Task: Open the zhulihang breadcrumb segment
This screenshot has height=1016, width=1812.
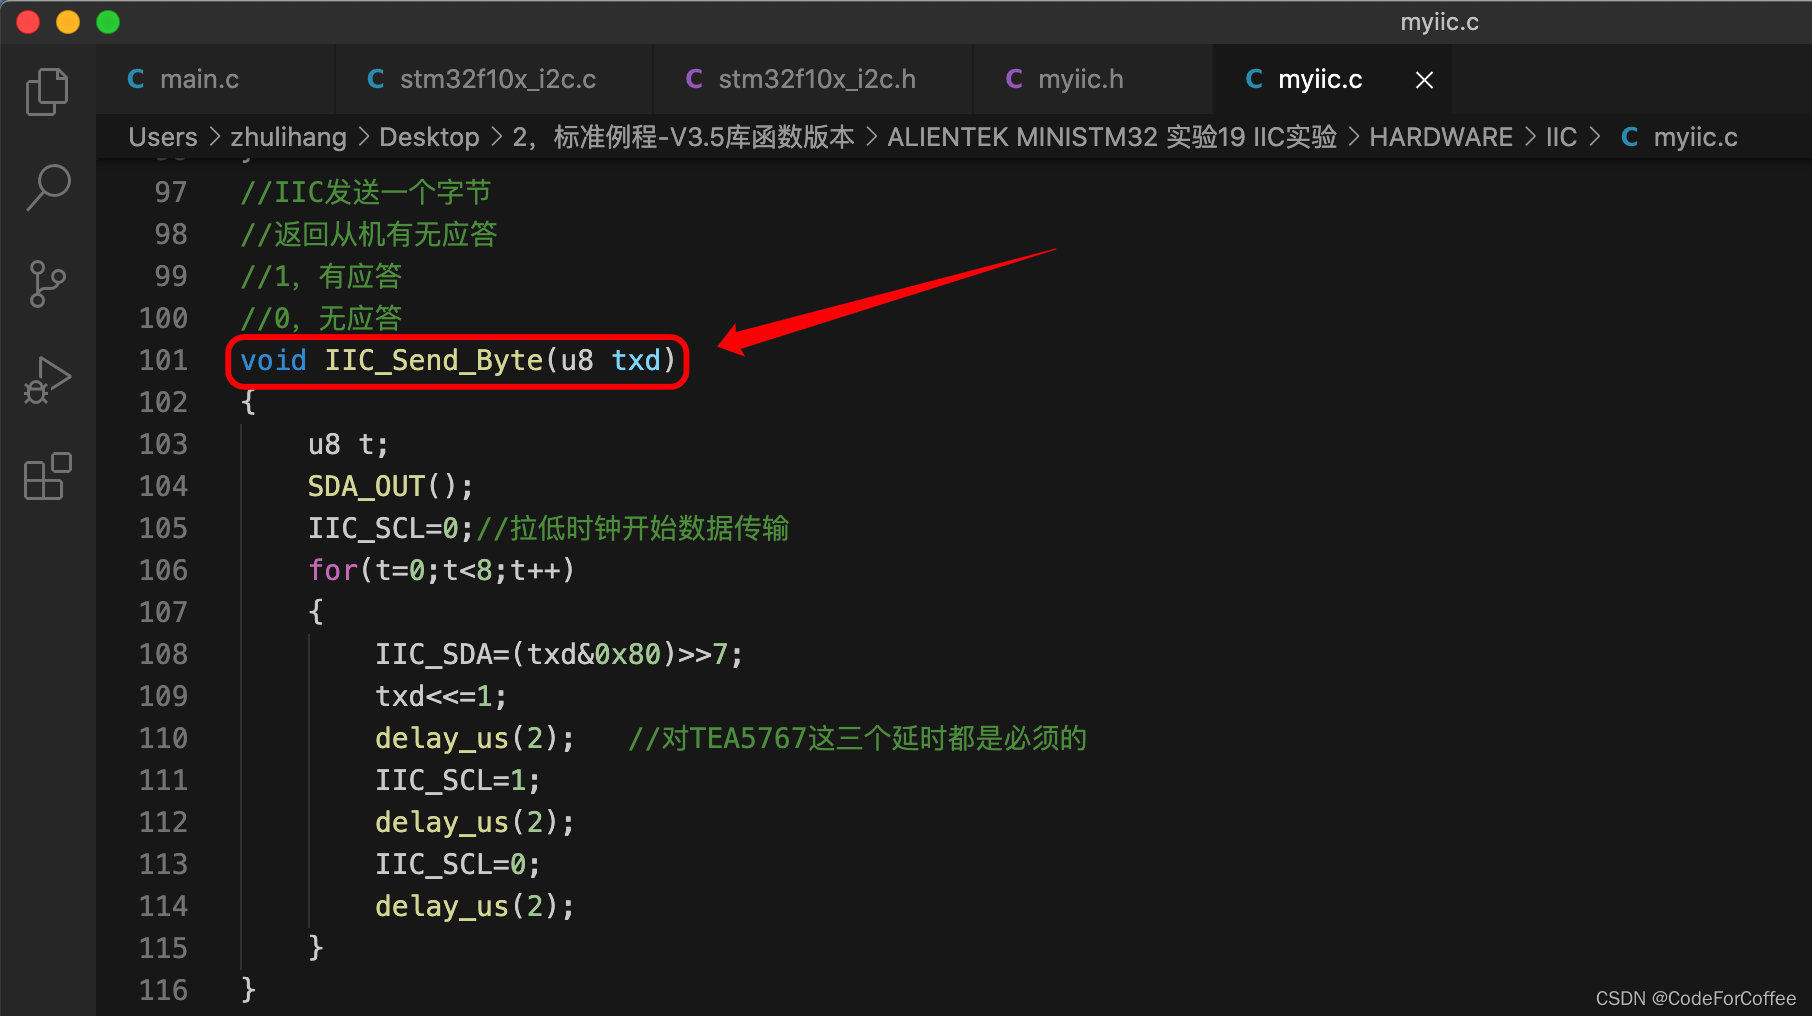Action: [288, 137]
